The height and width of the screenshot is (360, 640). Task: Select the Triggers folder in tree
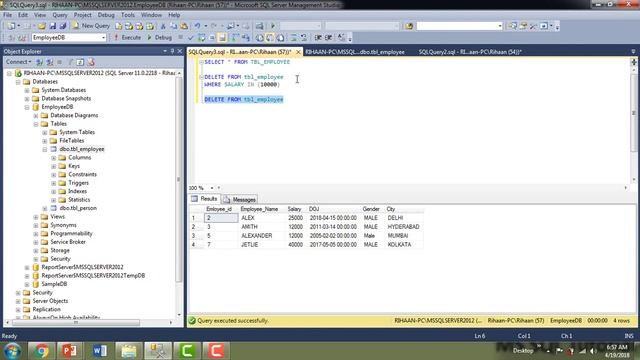tap(78, 183)
